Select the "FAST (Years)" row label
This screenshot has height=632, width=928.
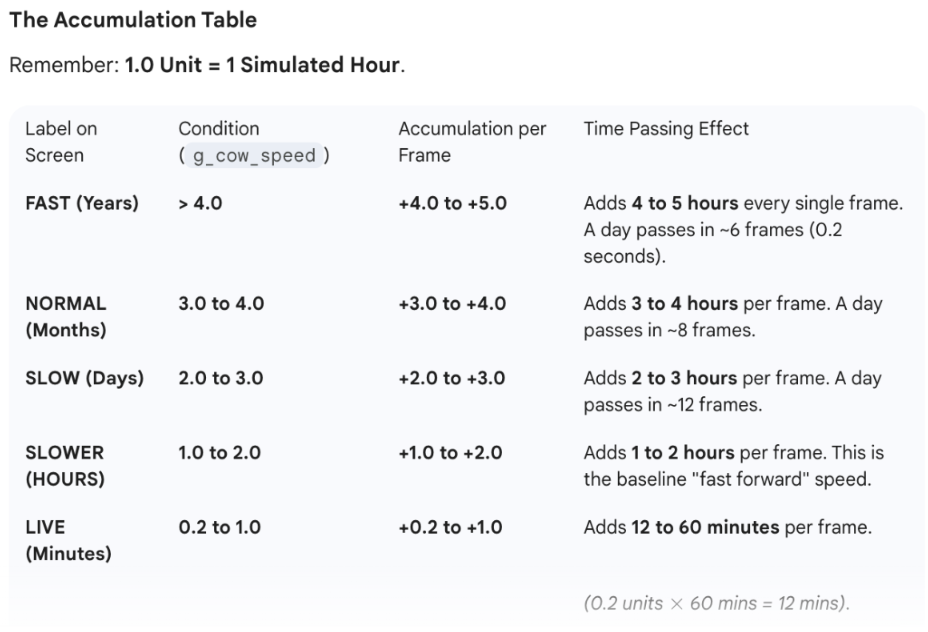coord(82,204)
